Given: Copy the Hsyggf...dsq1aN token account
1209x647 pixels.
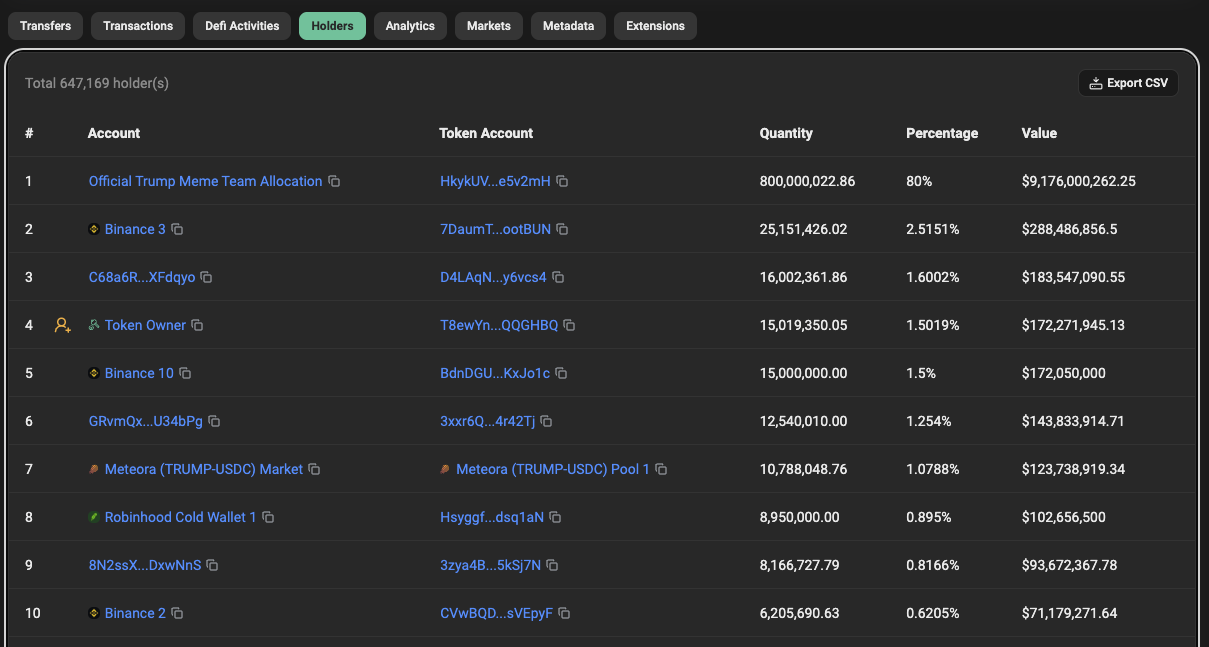Looking at the screenshot, I should (x=555, y=517).
